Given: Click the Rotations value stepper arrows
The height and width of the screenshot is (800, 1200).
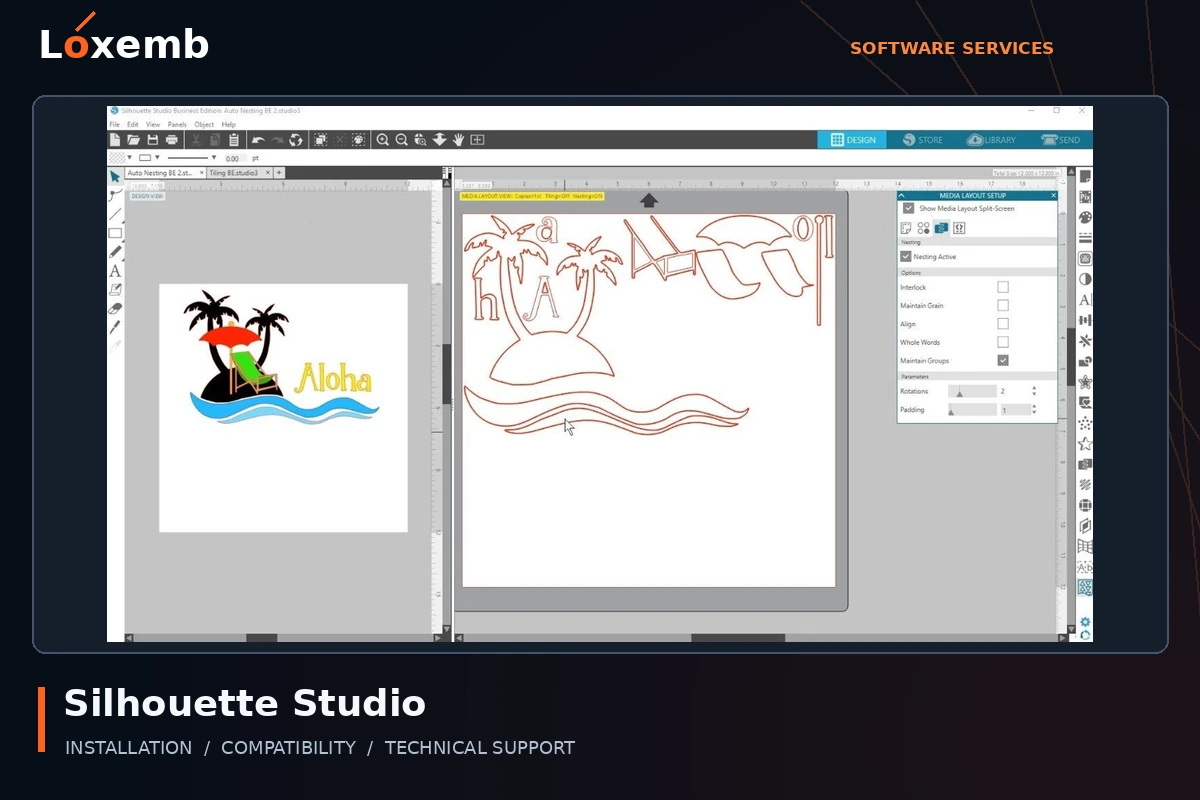Looking at the screenshot, I should click(x=1034, y=391).
